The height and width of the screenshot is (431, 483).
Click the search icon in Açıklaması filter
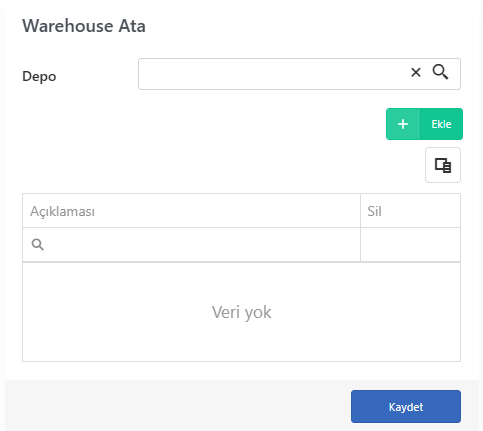point(37,245)
